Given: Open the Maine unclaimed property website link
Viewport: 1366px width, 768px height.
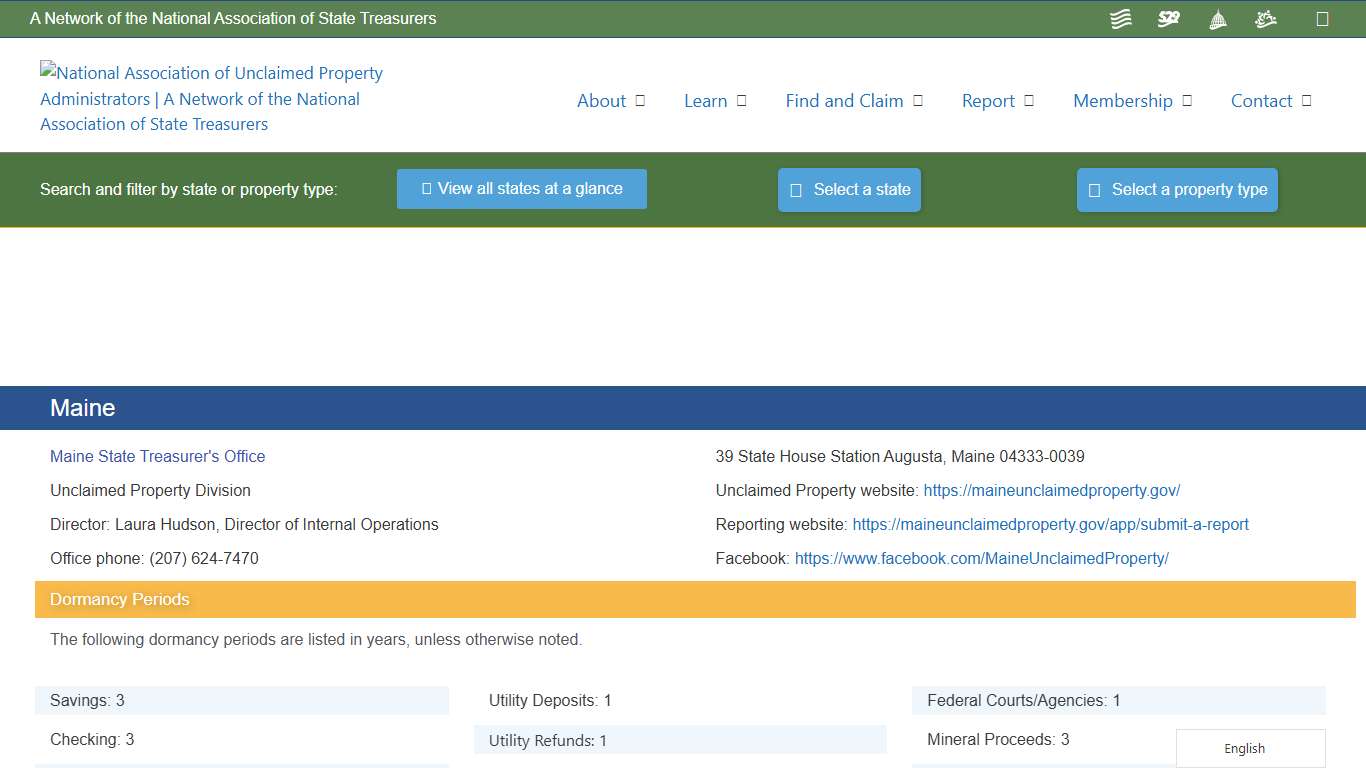Looking at the screenshot, I should (1052, 490).
